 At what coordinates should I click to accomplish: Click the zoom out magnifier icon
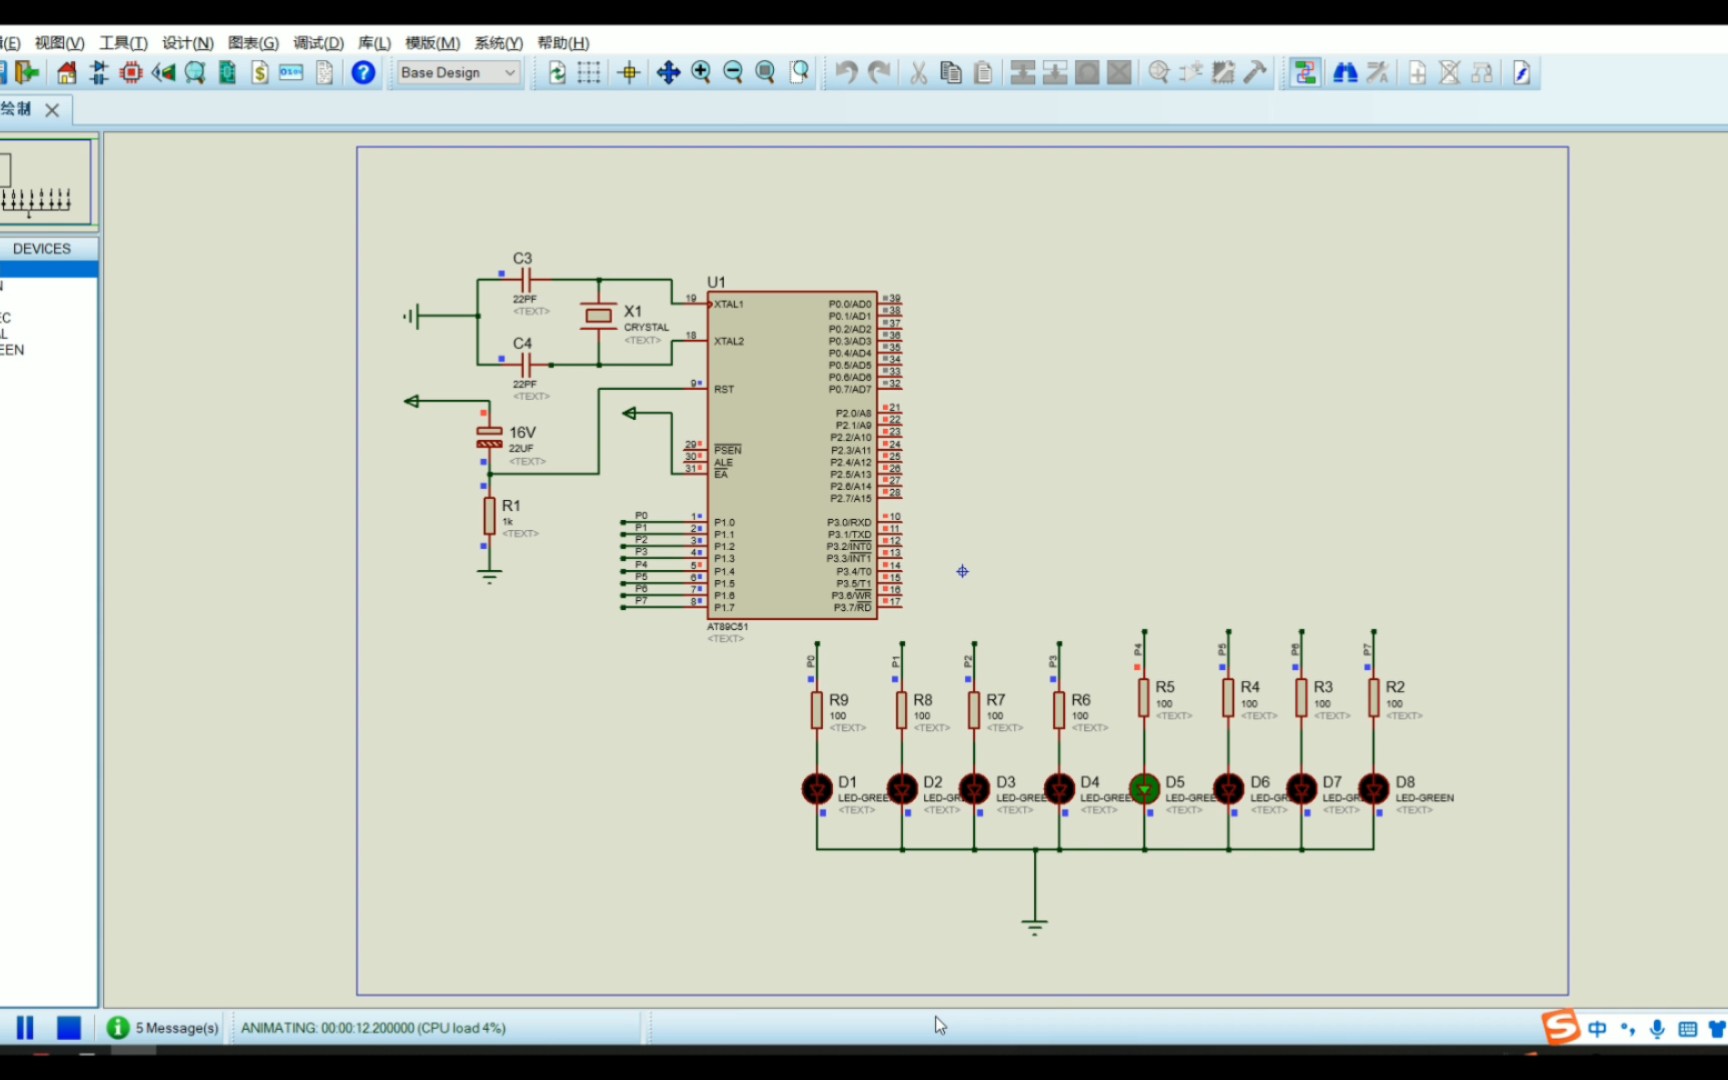click(733, 73)
